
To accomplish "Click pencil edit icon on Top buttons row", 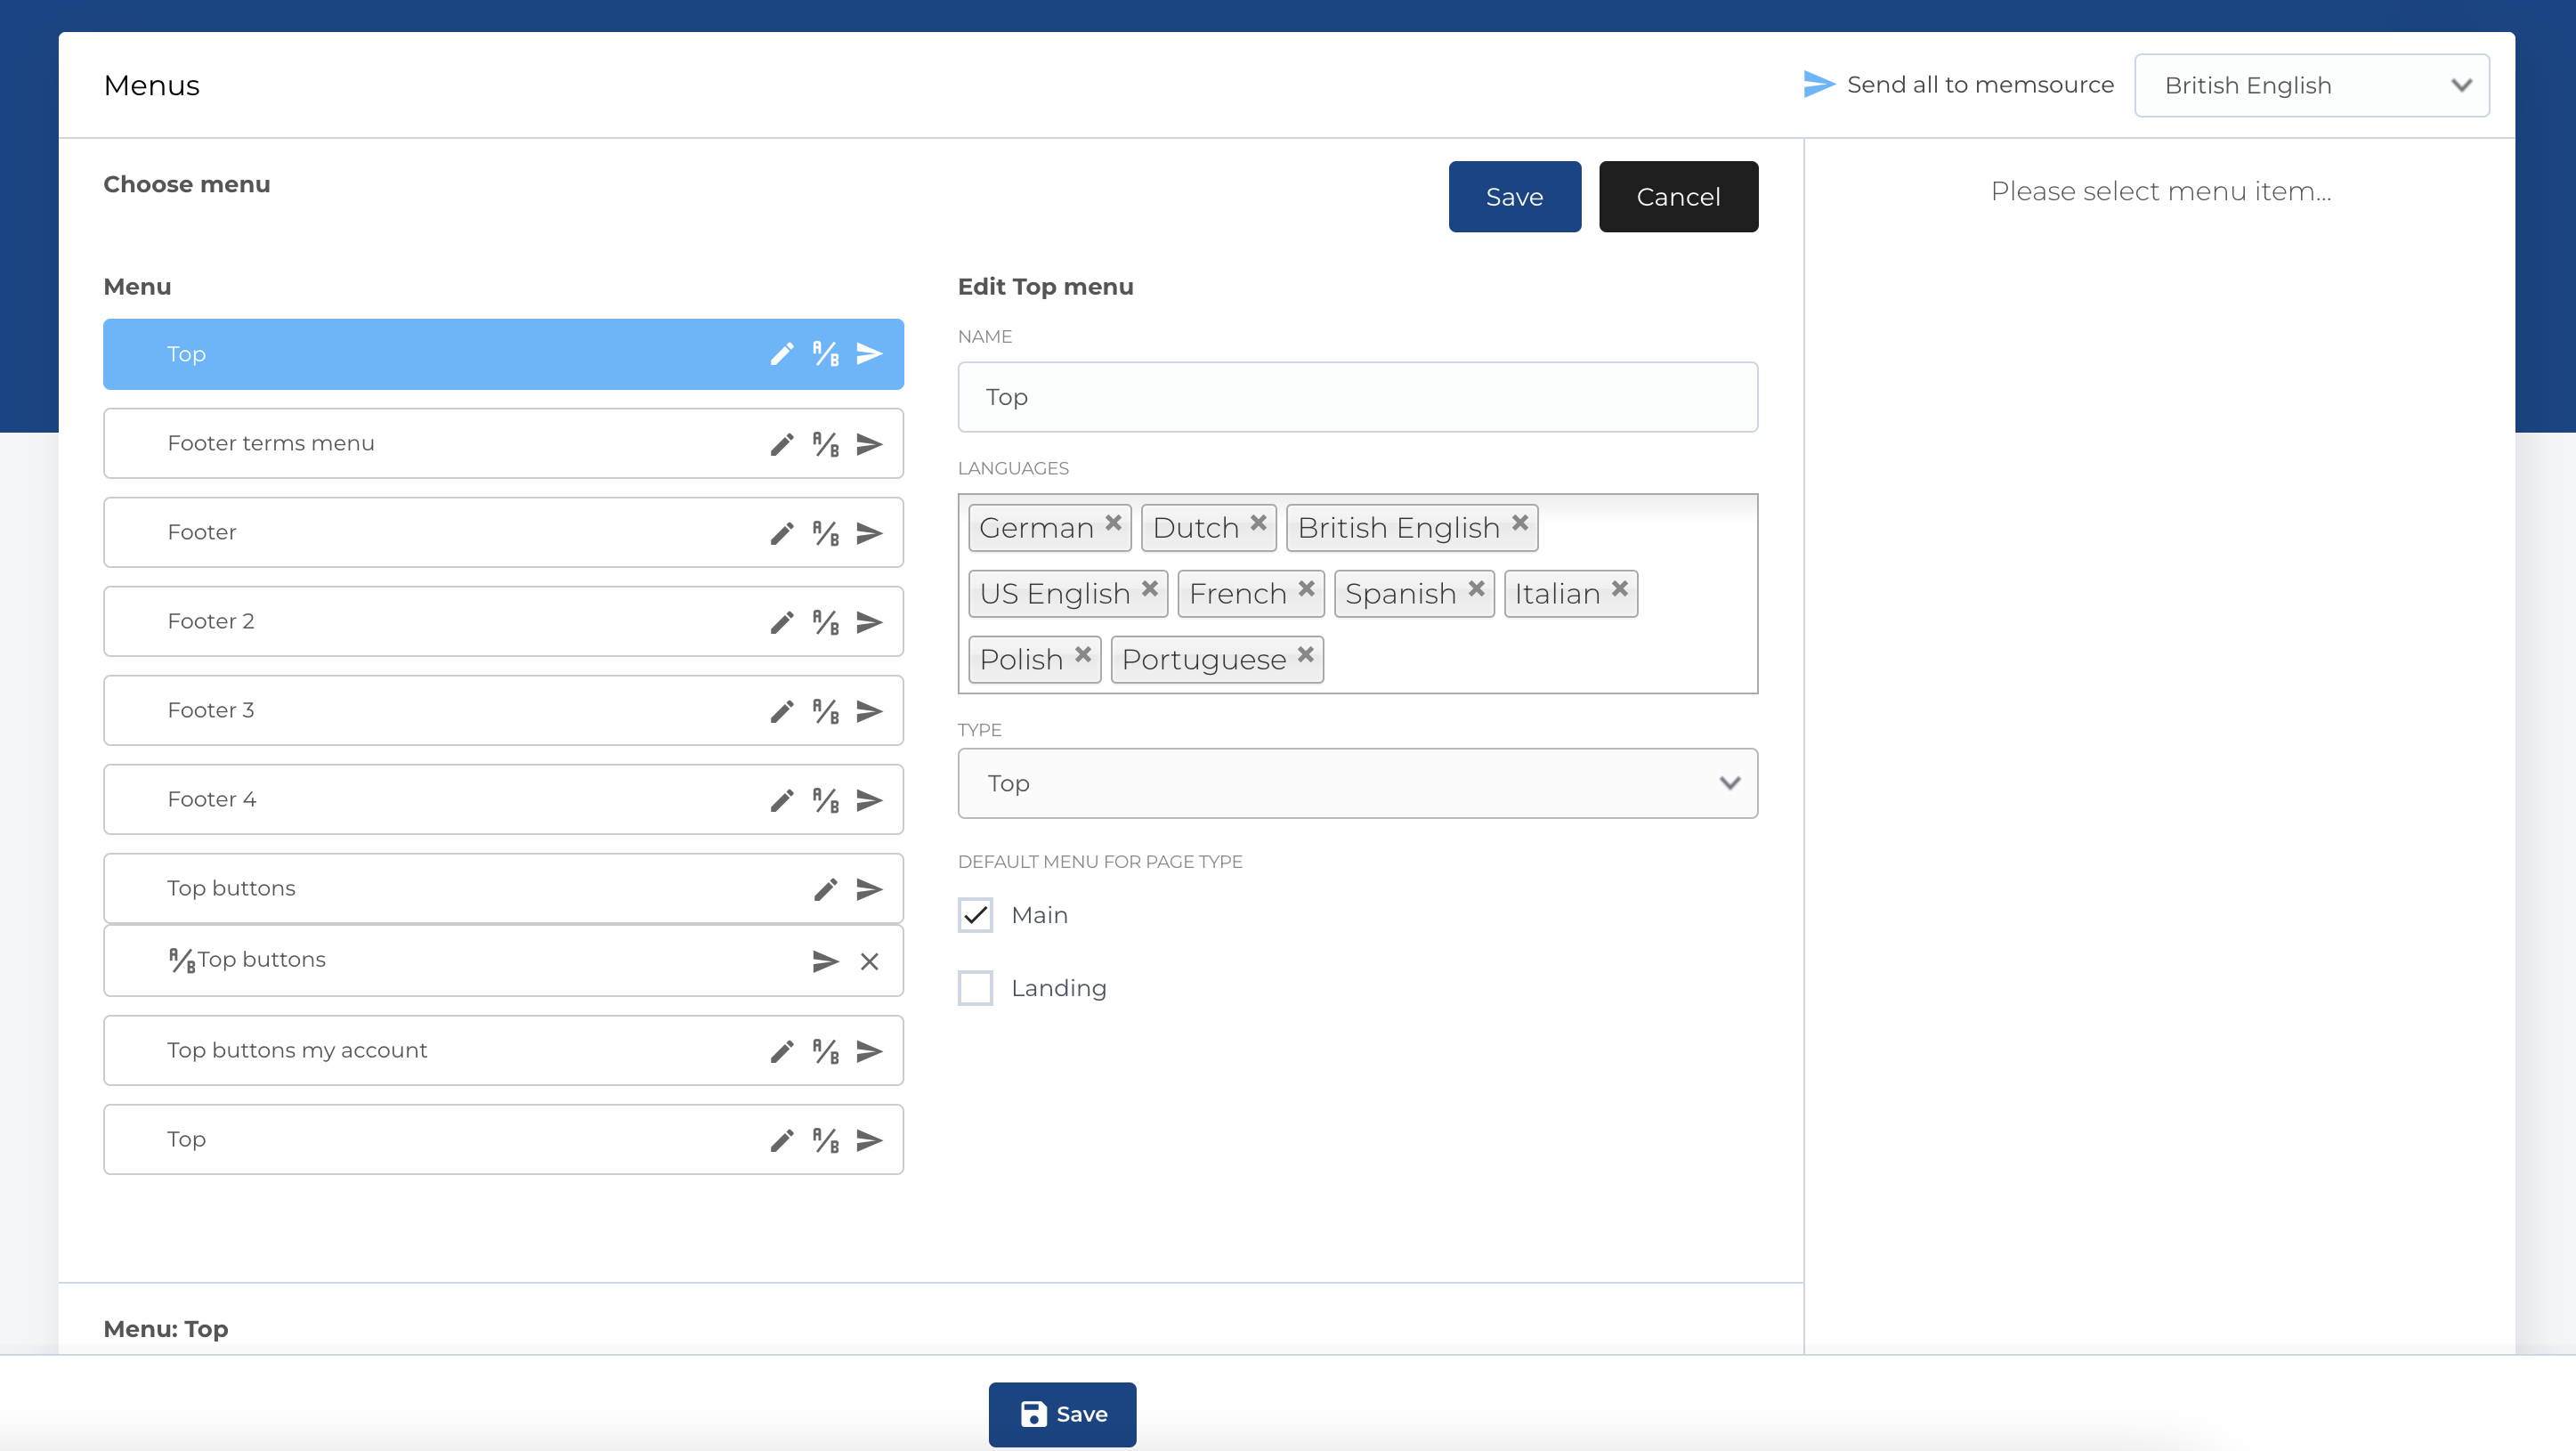I will coord(825,889).
